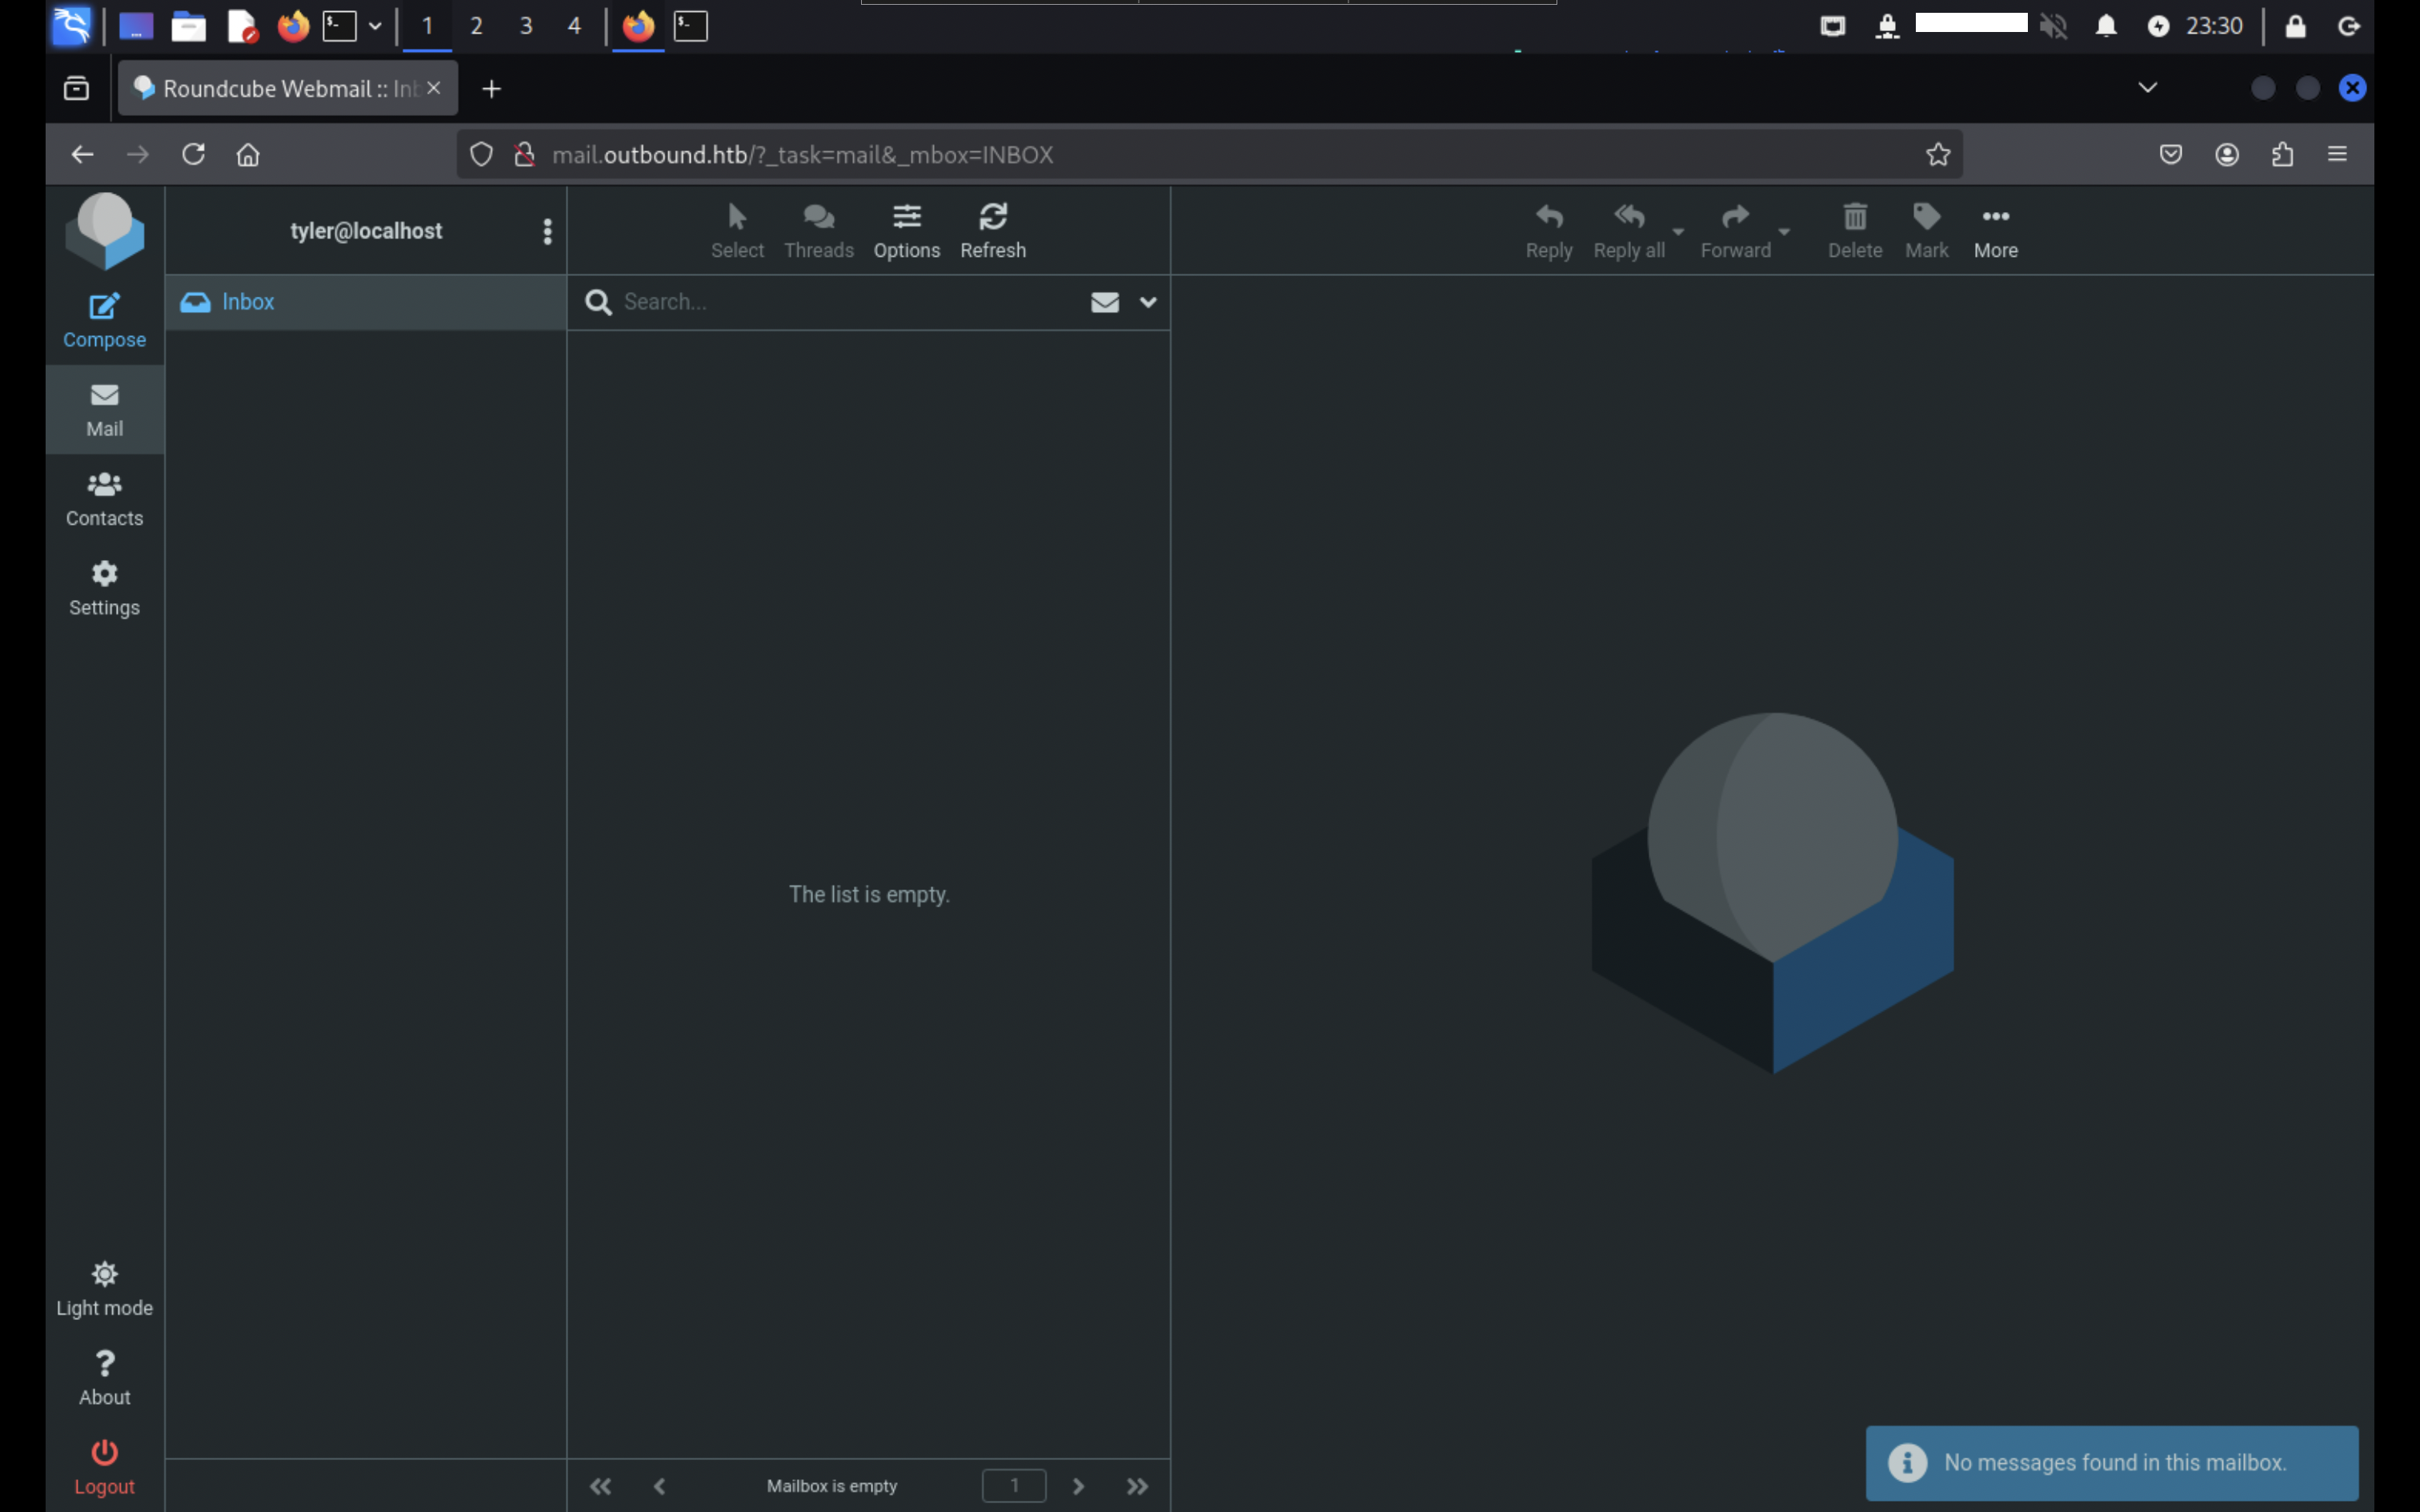The height and width of the screenshot is (1512, 2420).
Task: Open Roundcube Settings
Action: tap(104, 587)
